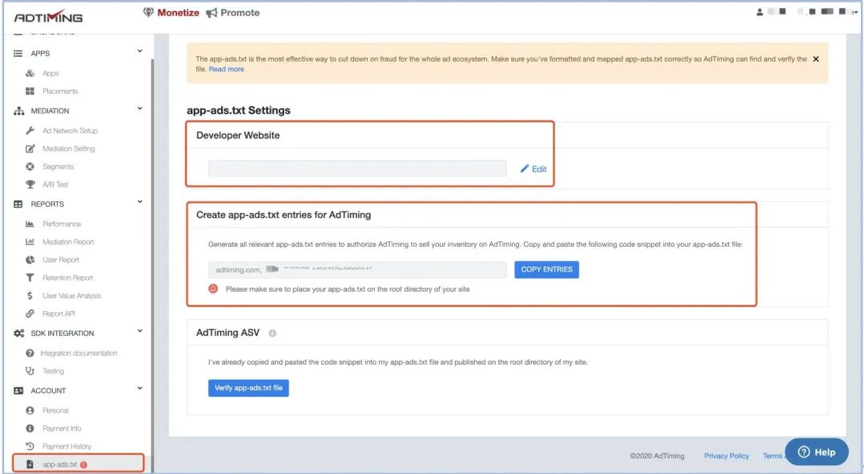
Task: Click the Personal user icon
Action: pyautogui.click(x=30, y=411)
